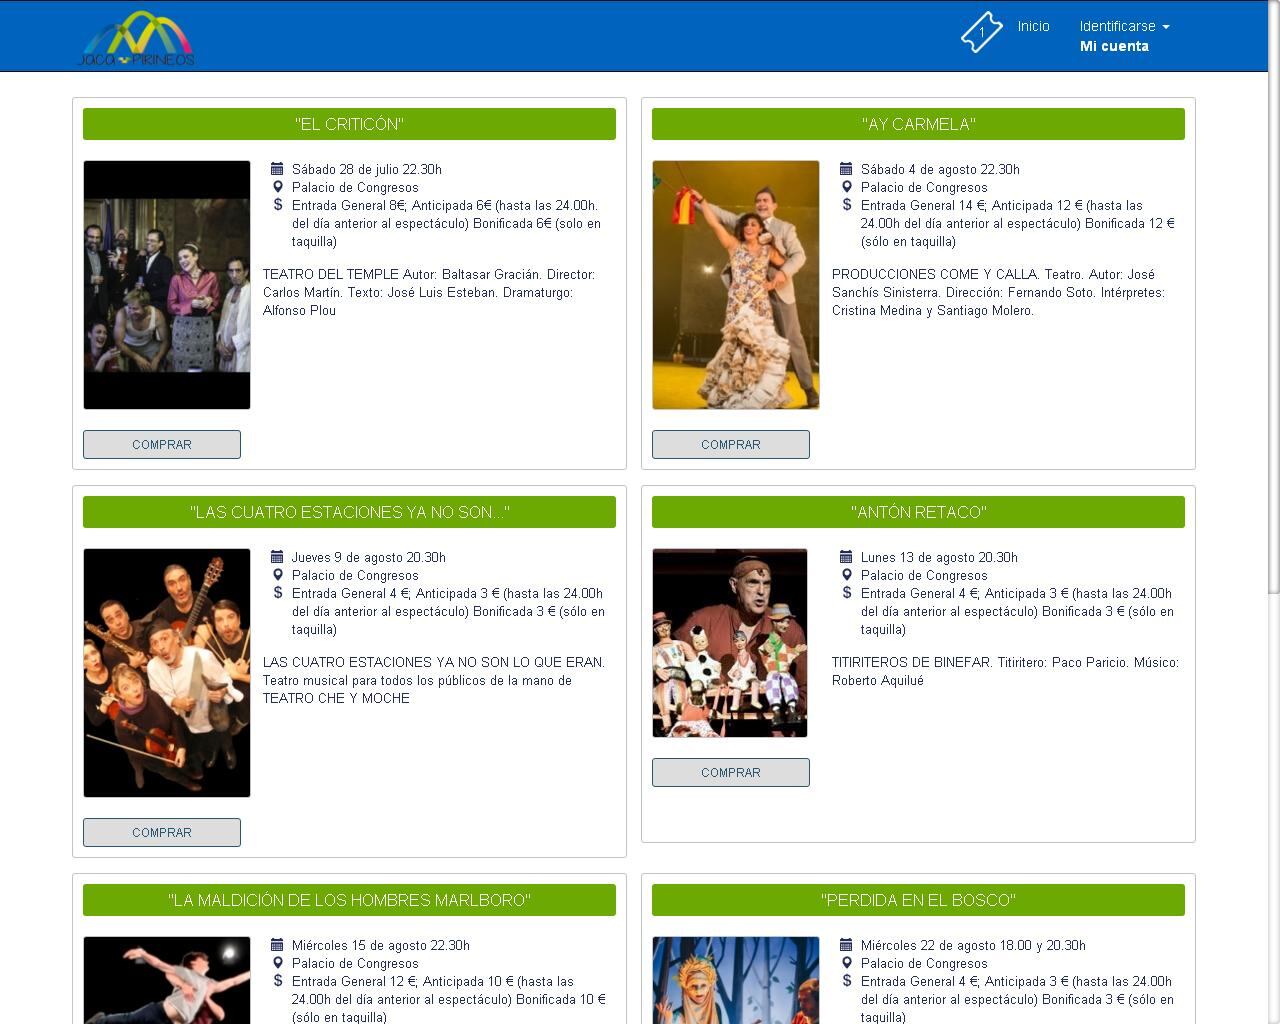Click location pin icon for Ay Carmela
The width and height of the screenshot is (1280, 1024).
[x=846, y=187]
